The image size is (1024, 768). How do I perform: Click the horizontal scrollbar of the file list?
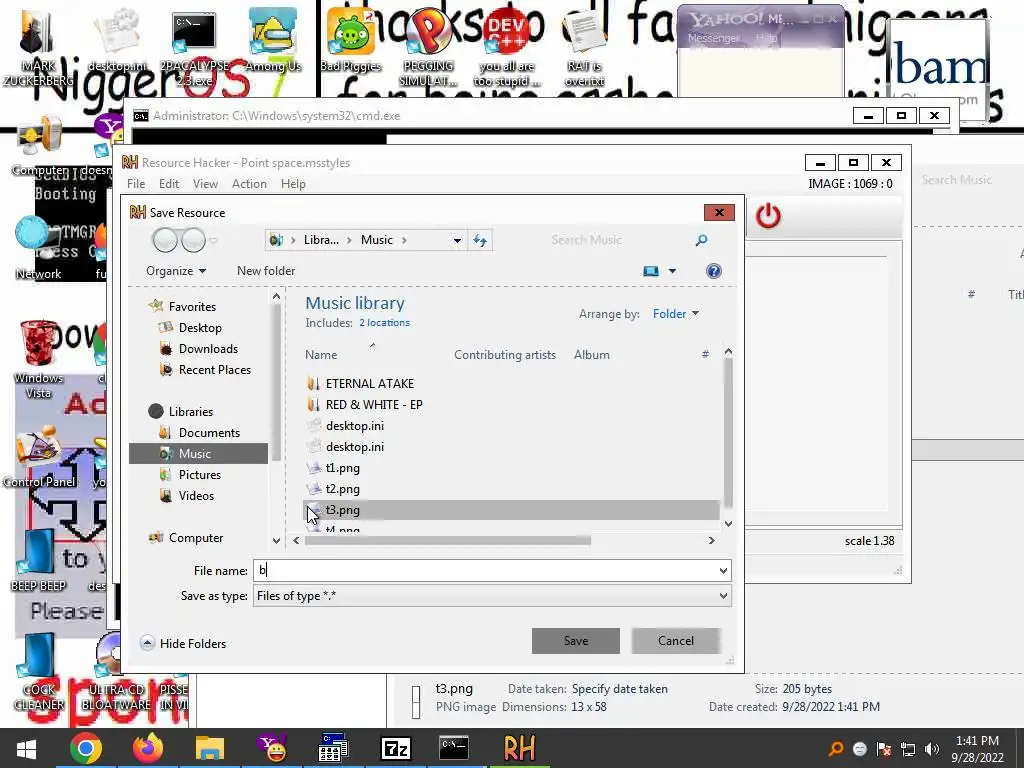447,541
